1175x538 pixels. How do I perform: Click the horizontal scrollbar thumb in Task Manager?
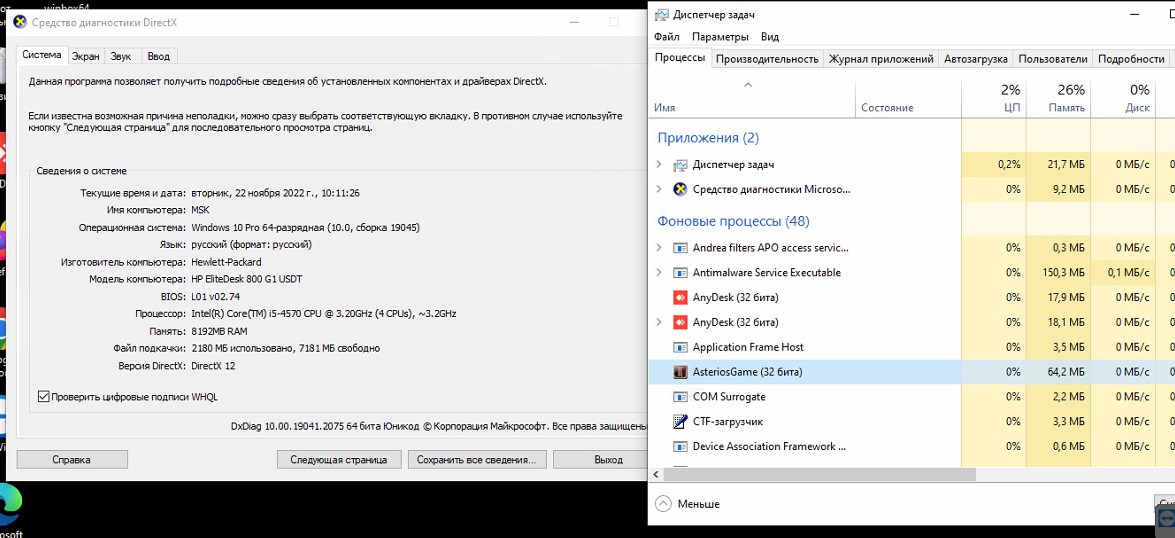point(818,475)
